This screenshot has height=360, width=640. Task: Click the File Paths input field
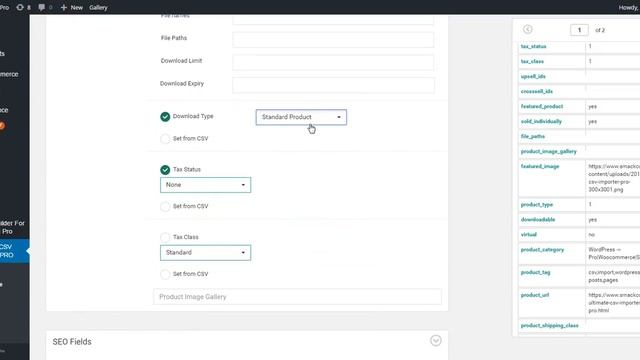click(x=333, y=40)
